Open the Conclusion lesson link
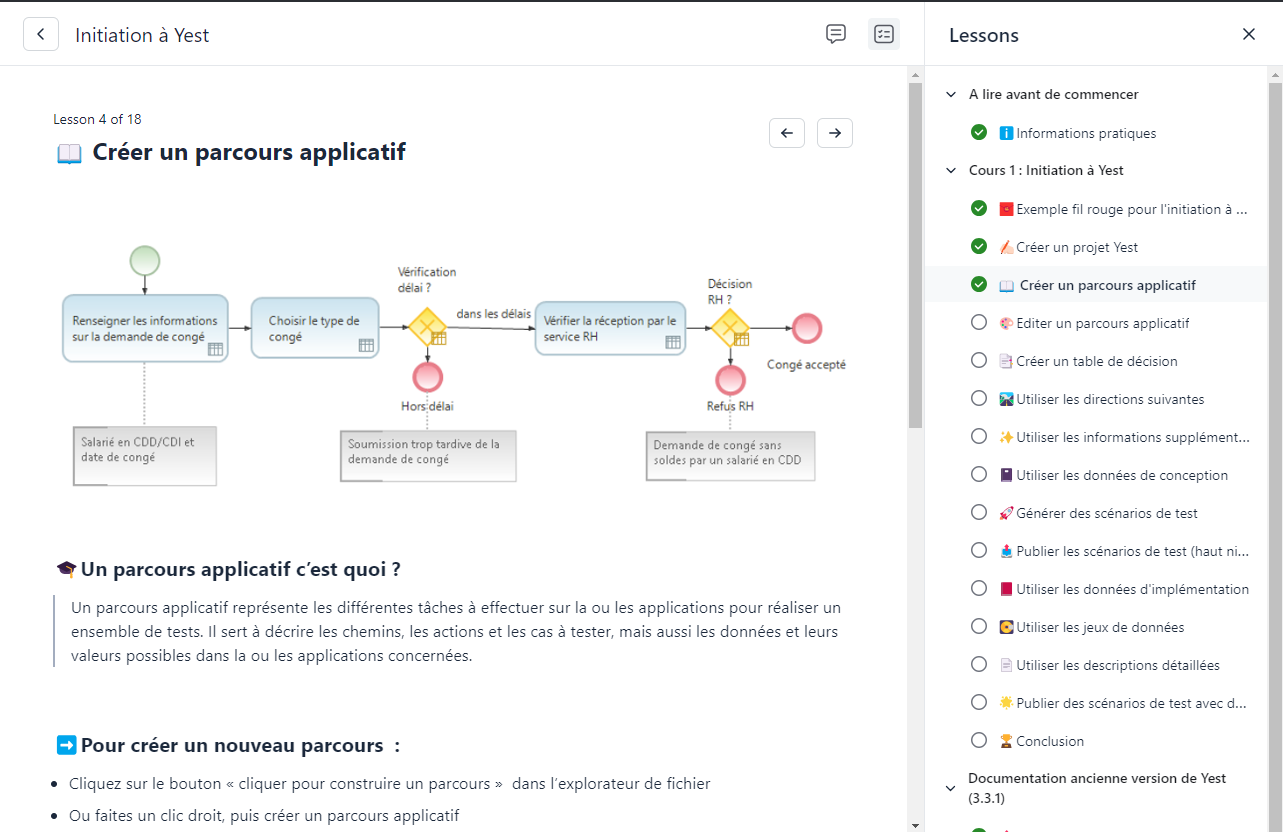 [1049, 741]
